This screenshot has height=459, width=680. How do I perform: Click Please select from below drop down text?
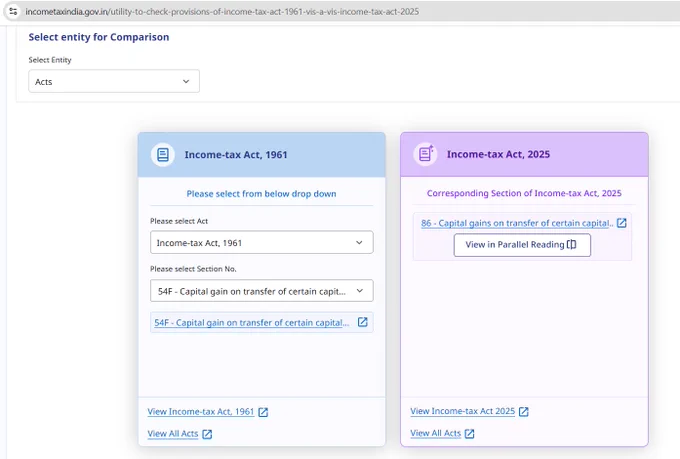[262, 194]
